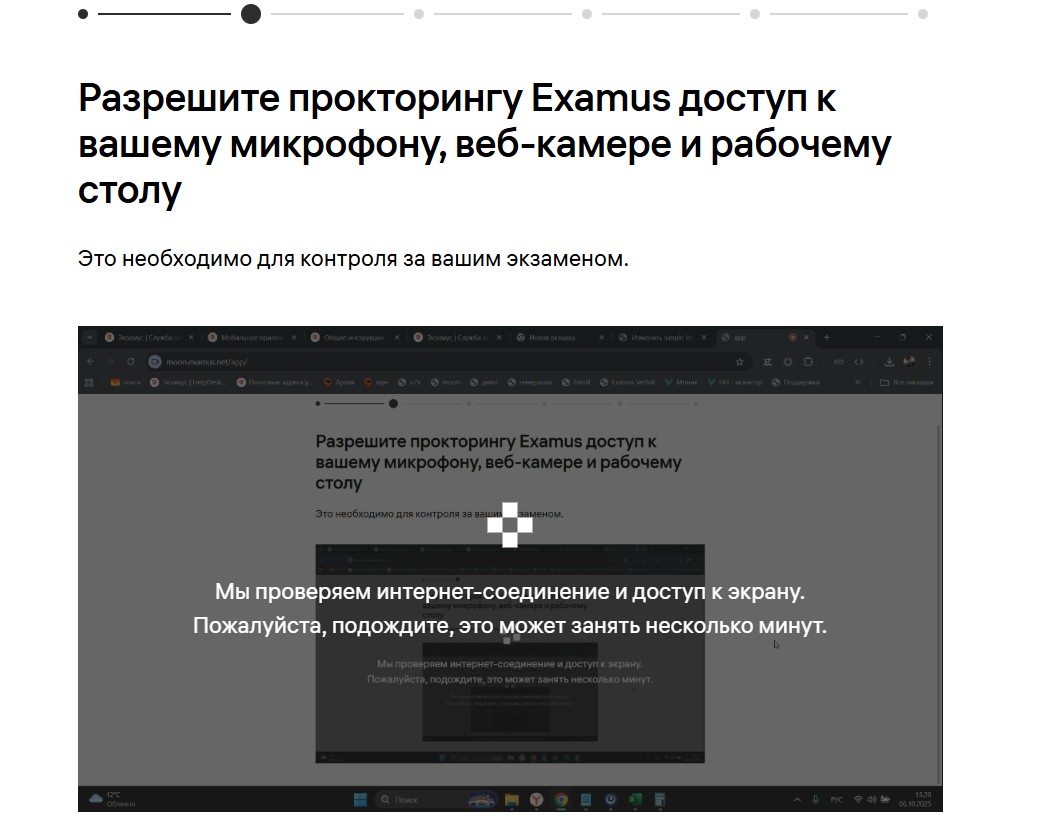Image resolution: width=1053 pixels, height=838 pixels.
Task: Launch Yandex Browser from the preview taskbar
Action: [x=537, y=800]
